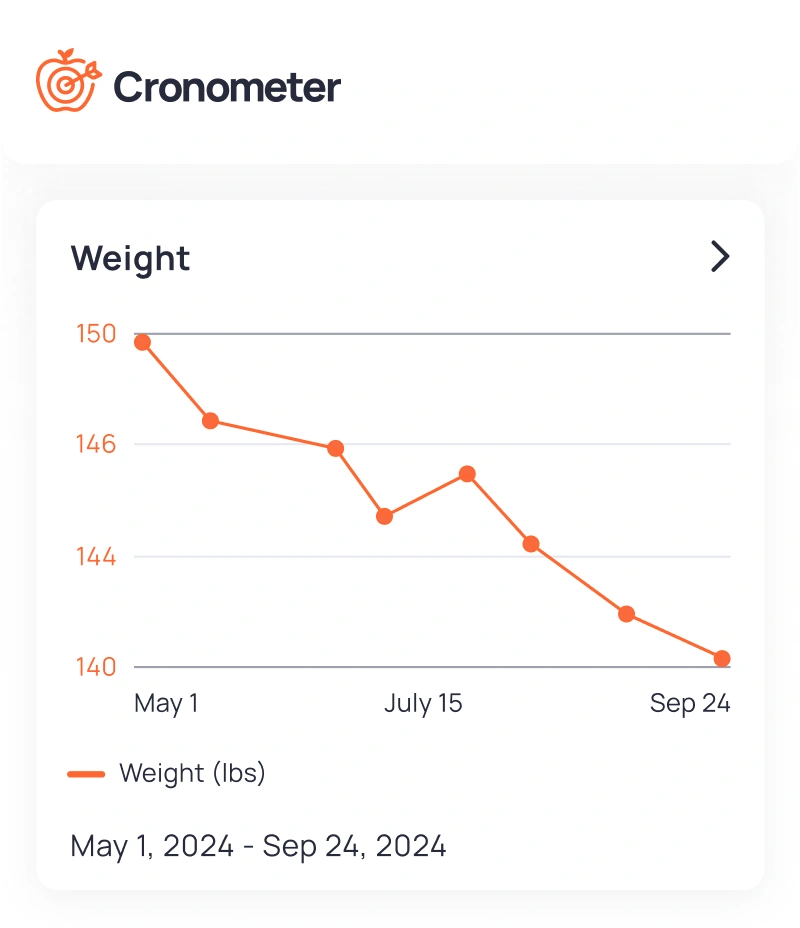Click the chevron beside the Weight heading
The image size is (800, 928).
[719, 257]
